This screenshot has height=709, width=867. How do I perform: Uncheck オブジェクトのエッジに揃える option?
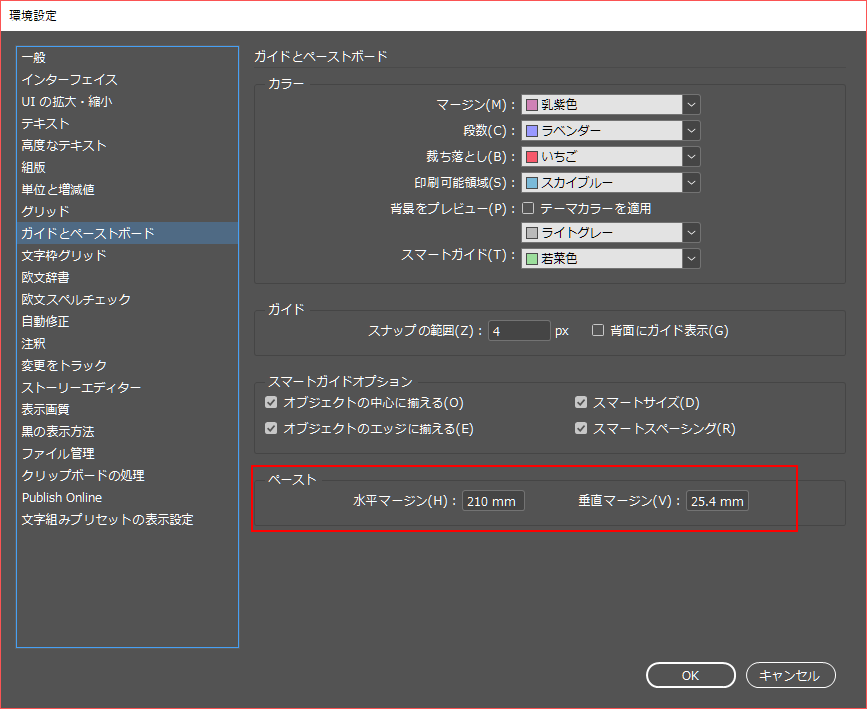(271, 428)
